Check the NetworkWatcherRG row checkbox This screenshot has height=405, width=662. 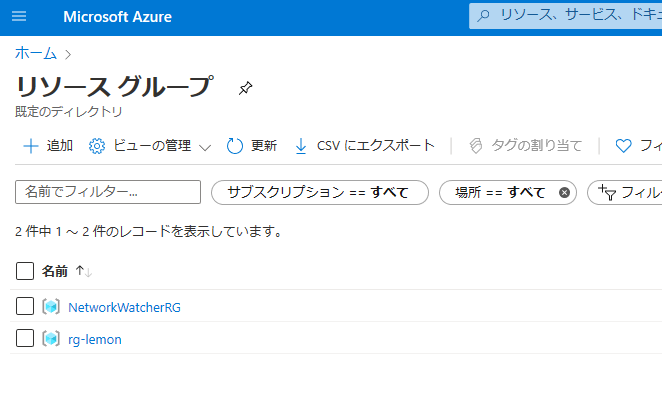coord(25,306)
